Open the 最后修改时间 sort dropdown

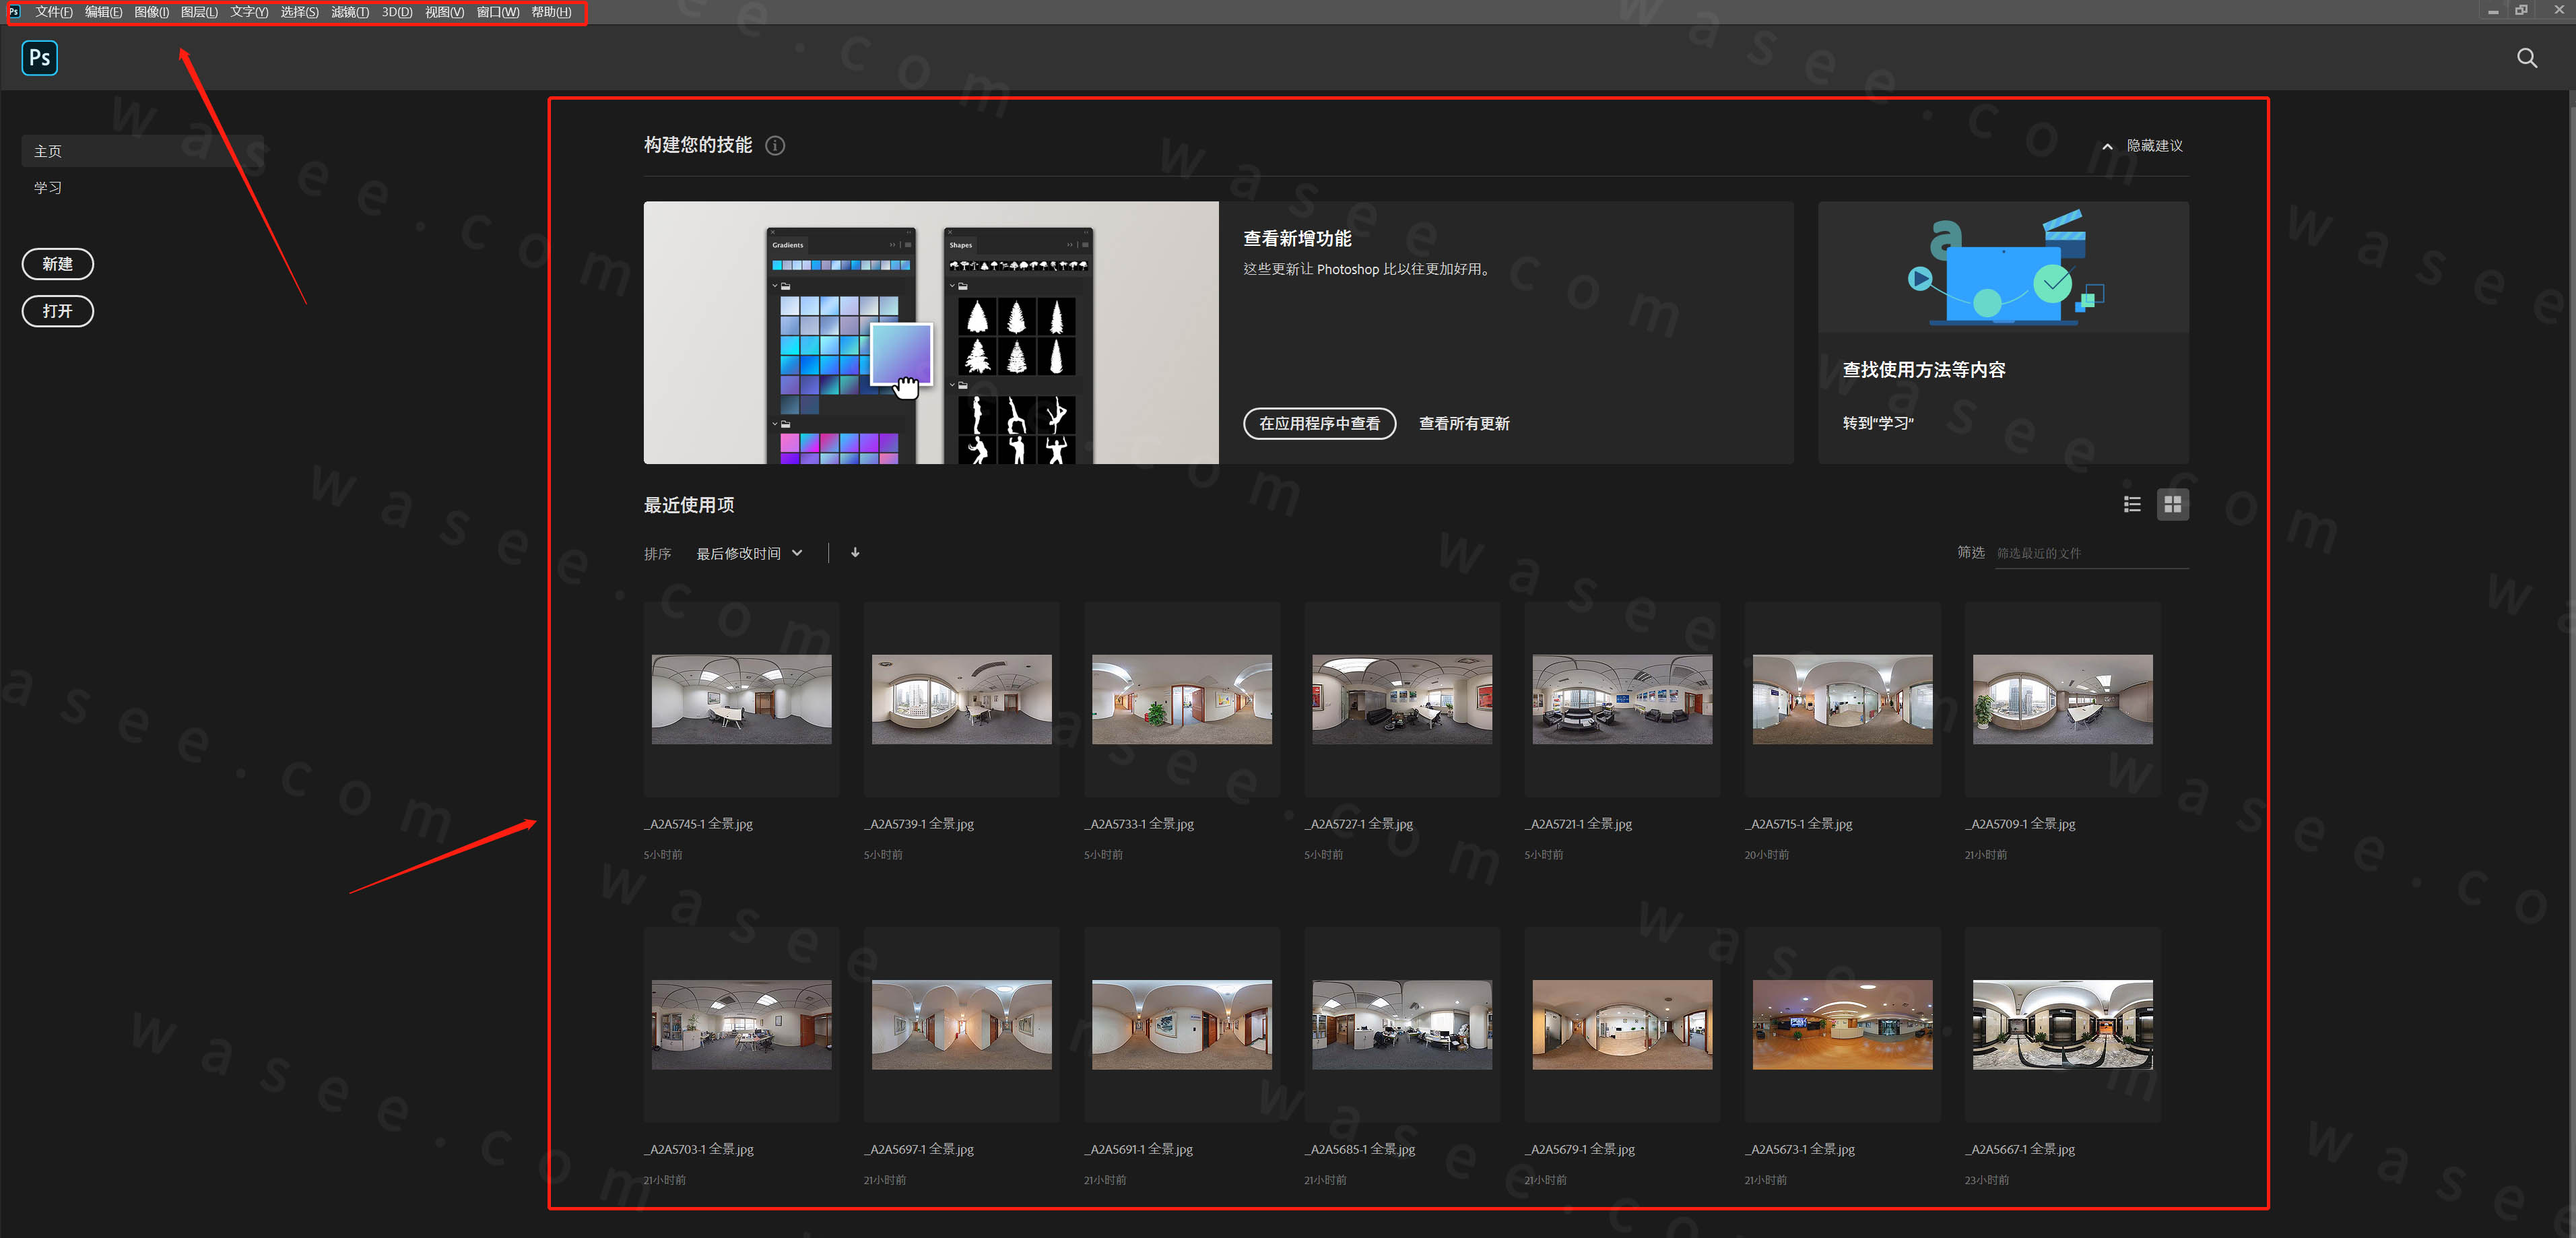click(x=749, y=554)
